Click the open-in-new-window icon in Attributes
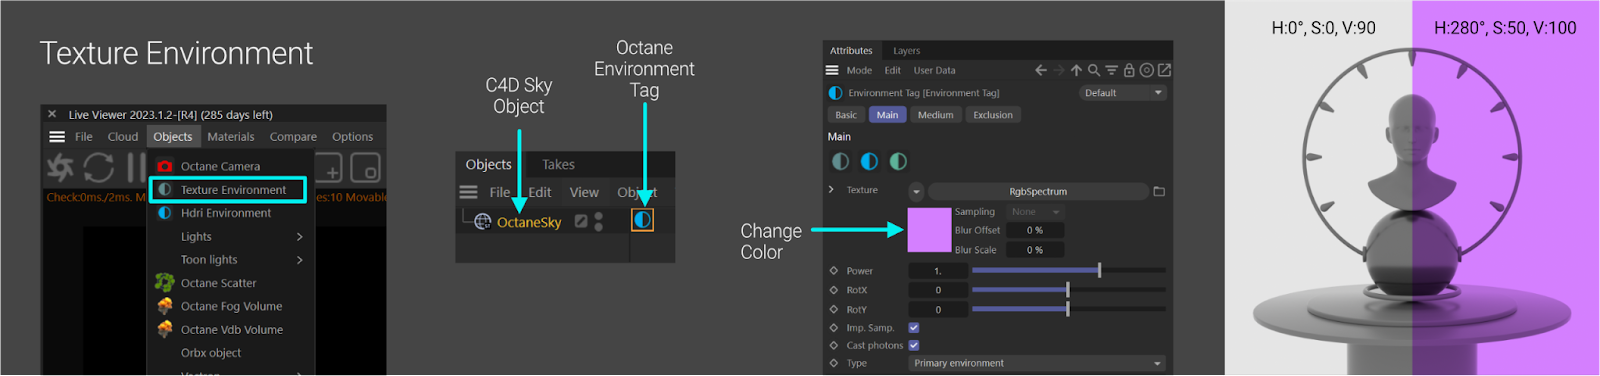 pyautogui.click(x=1164, y=70)
